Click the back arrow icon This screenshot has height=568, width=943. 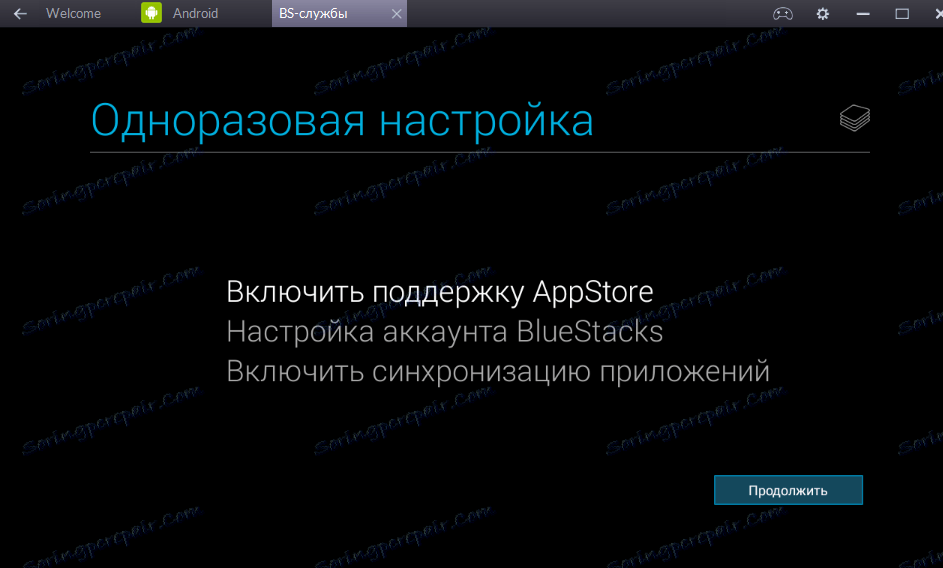[20, 13]
